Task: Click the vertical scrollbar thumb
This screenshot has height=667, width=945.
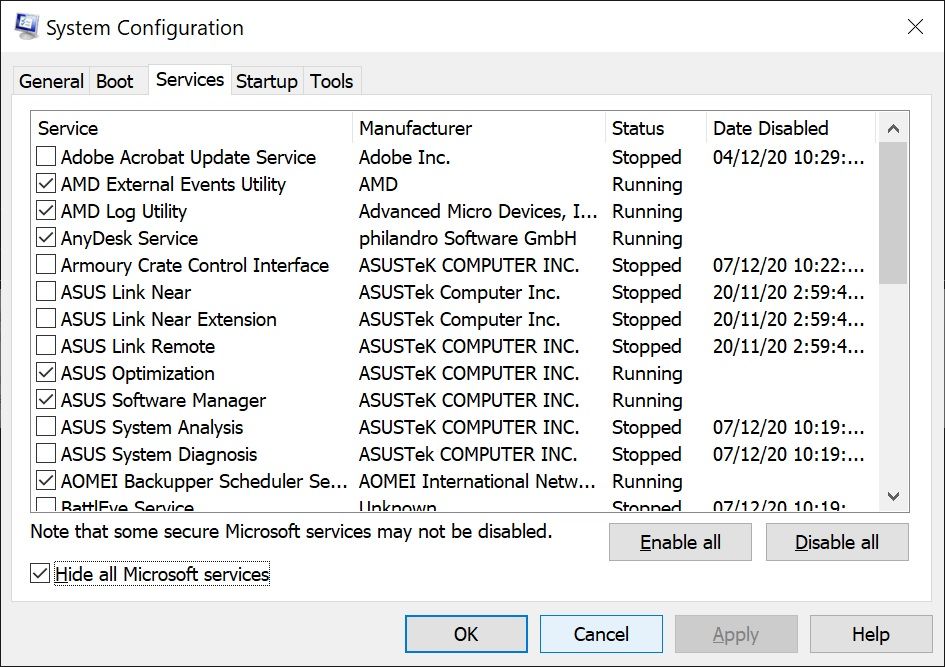Action: coord(893,213)
